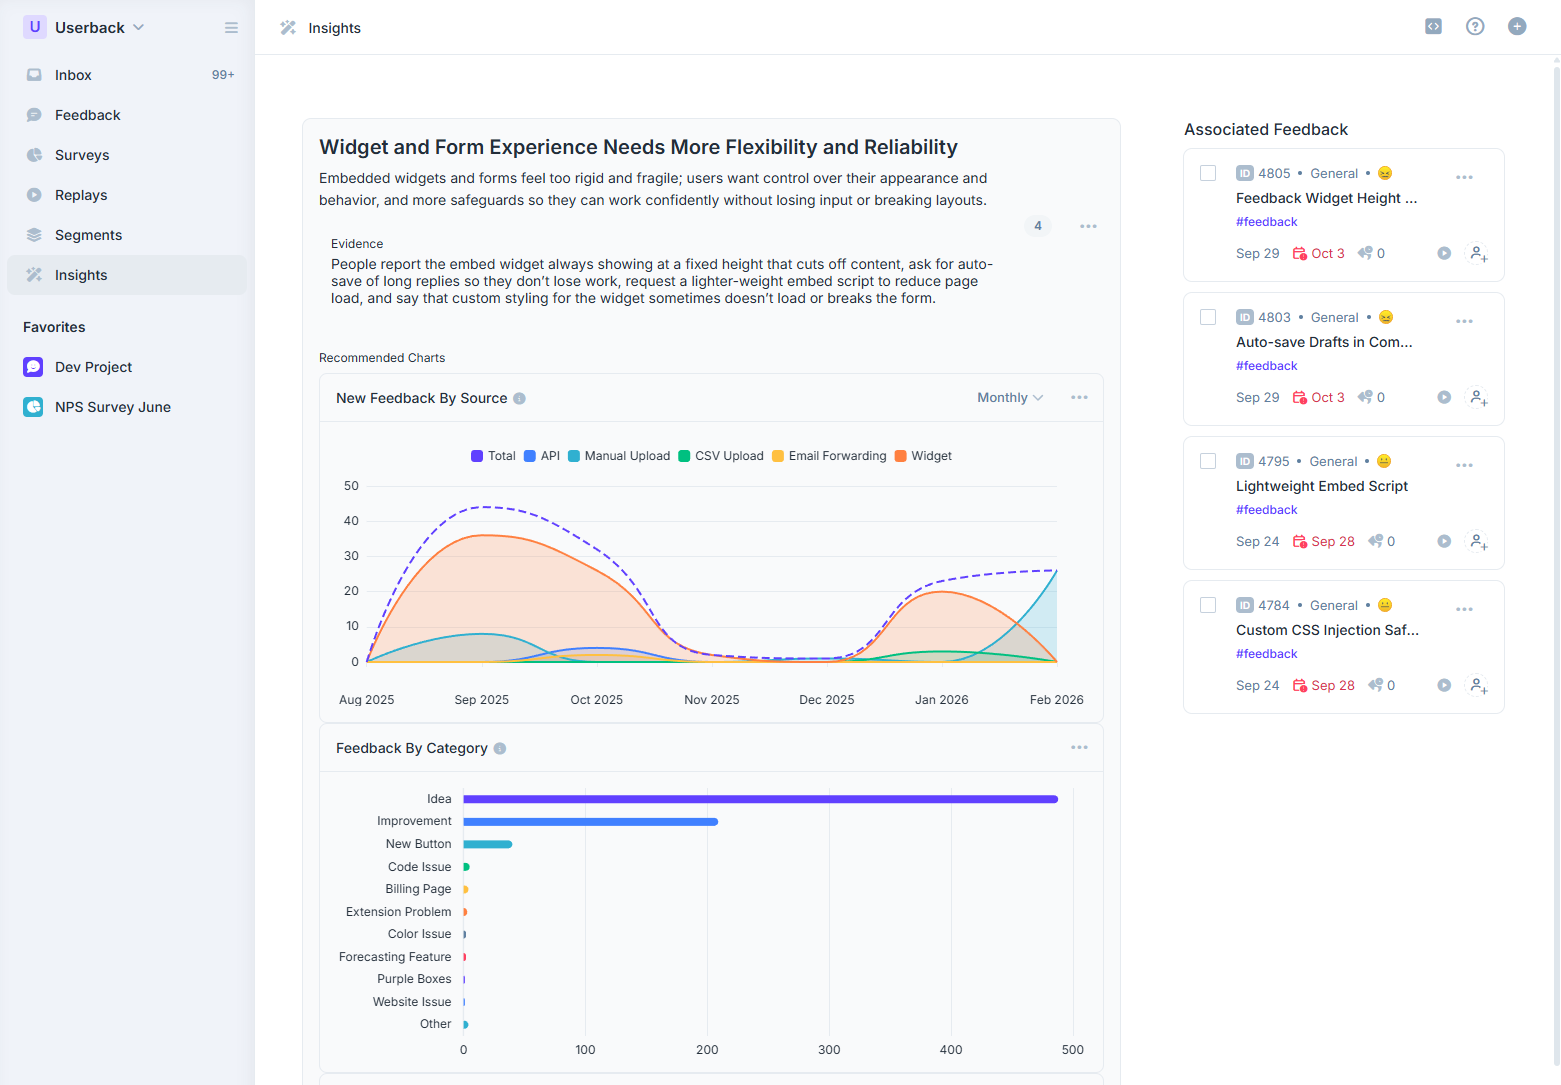Select checkbox for feedback 4784

[x=1208, y=605]
